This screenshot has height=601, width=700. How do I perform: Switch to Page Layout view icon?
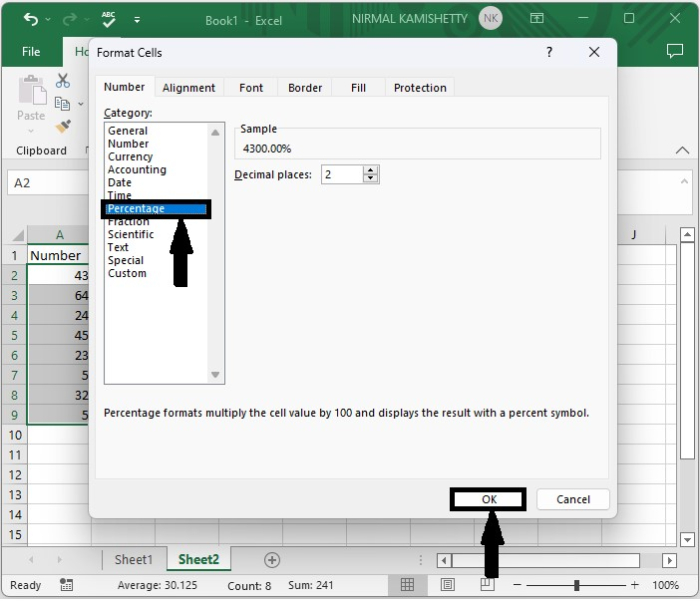point(447,584)
